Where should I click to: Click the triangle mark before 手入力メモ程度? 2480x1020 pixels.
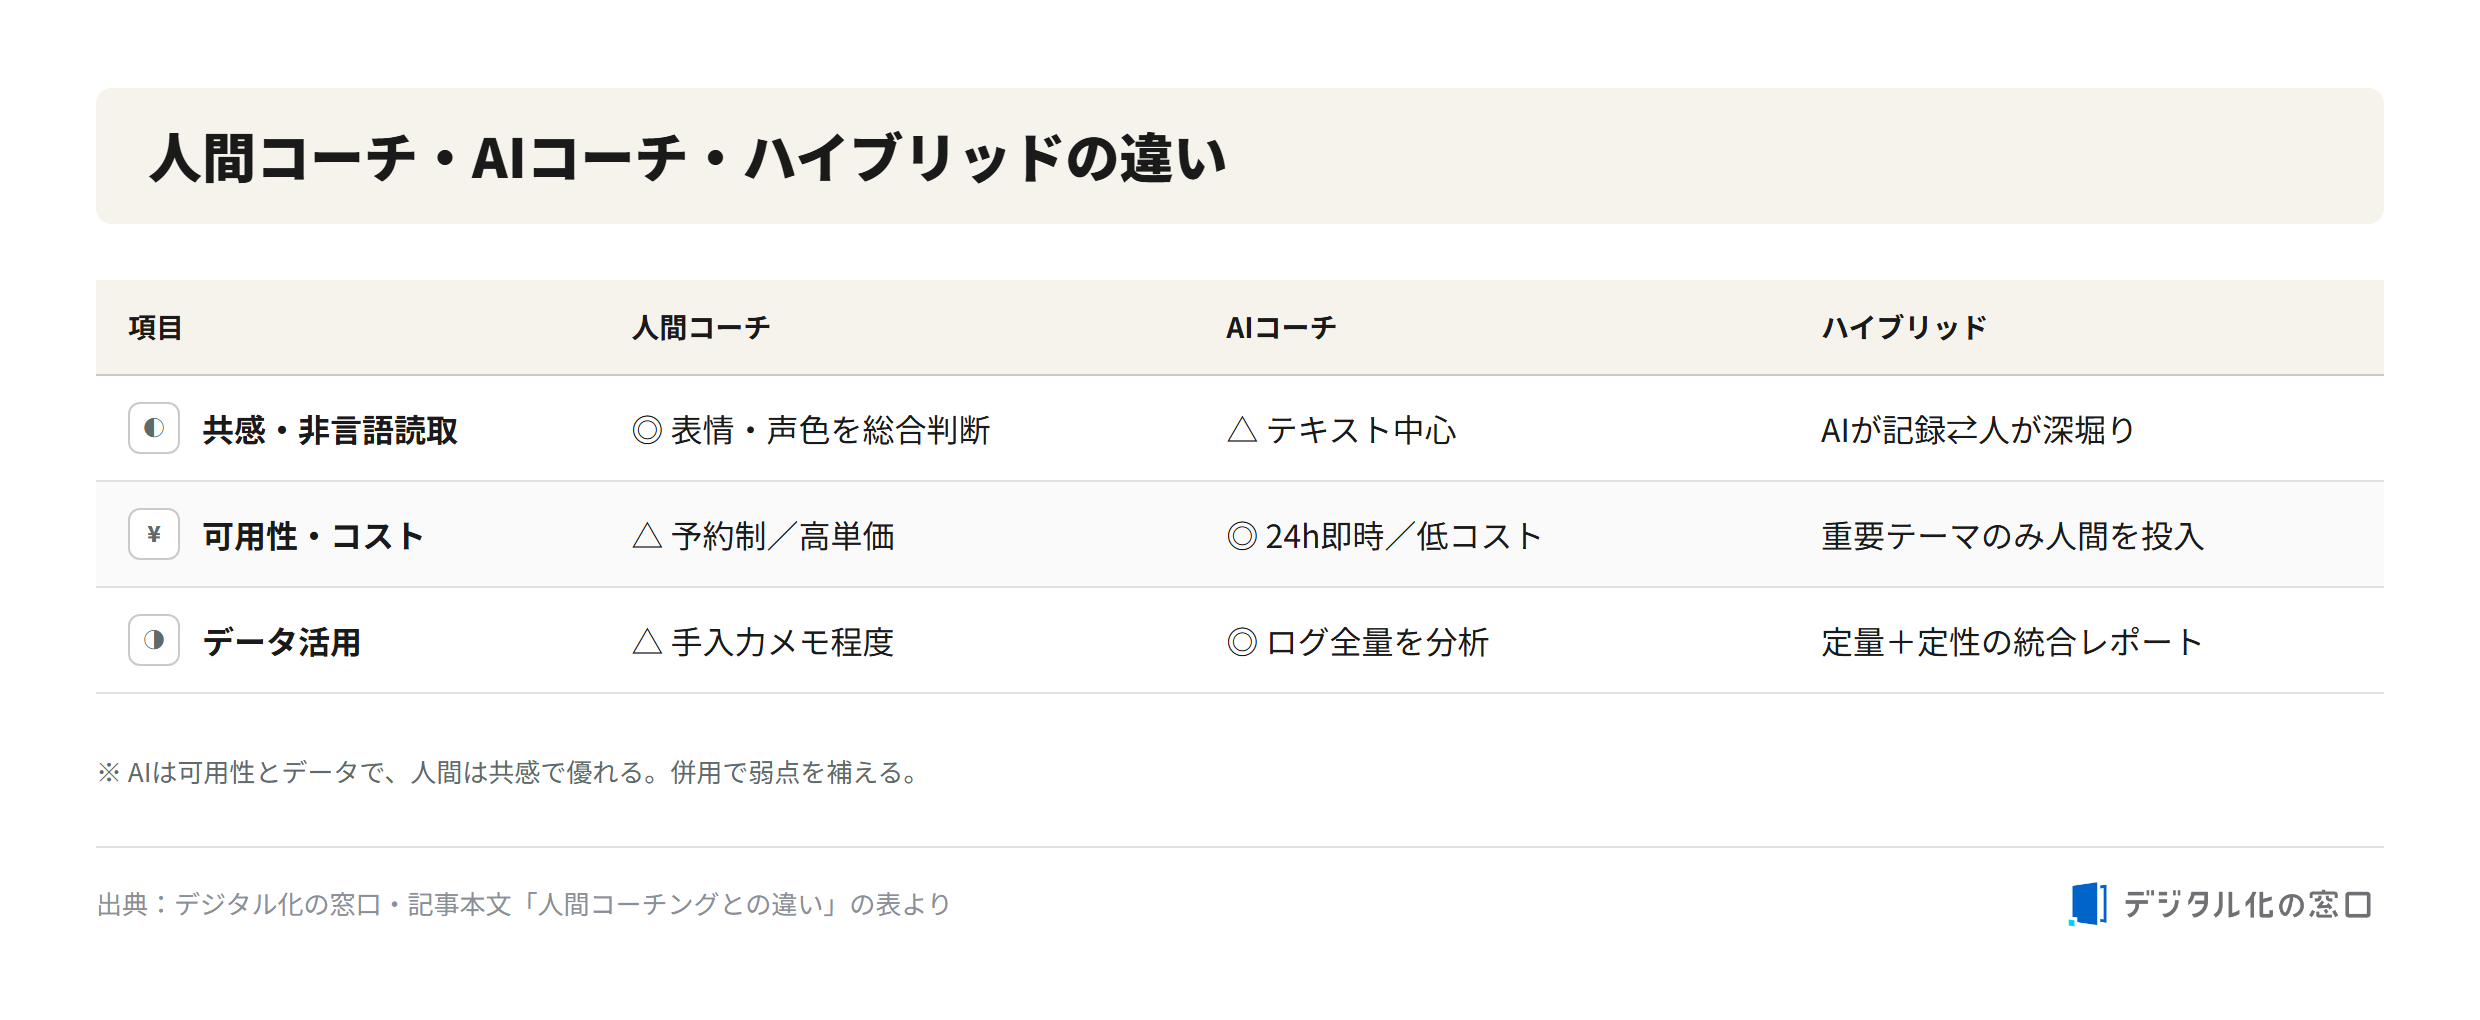(647, 642)
